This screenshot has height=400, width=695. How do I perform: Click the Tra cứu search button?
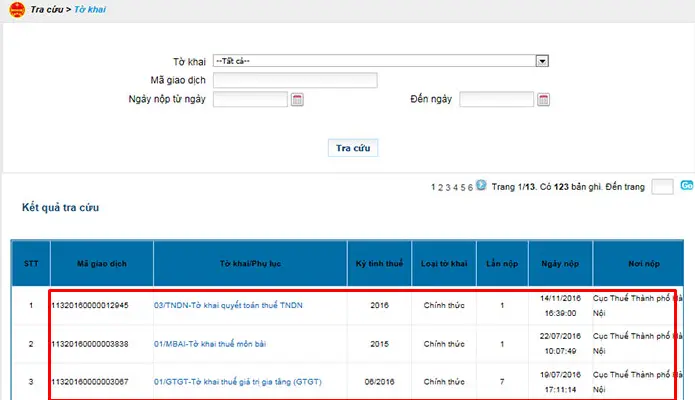[x=353, y=148]
